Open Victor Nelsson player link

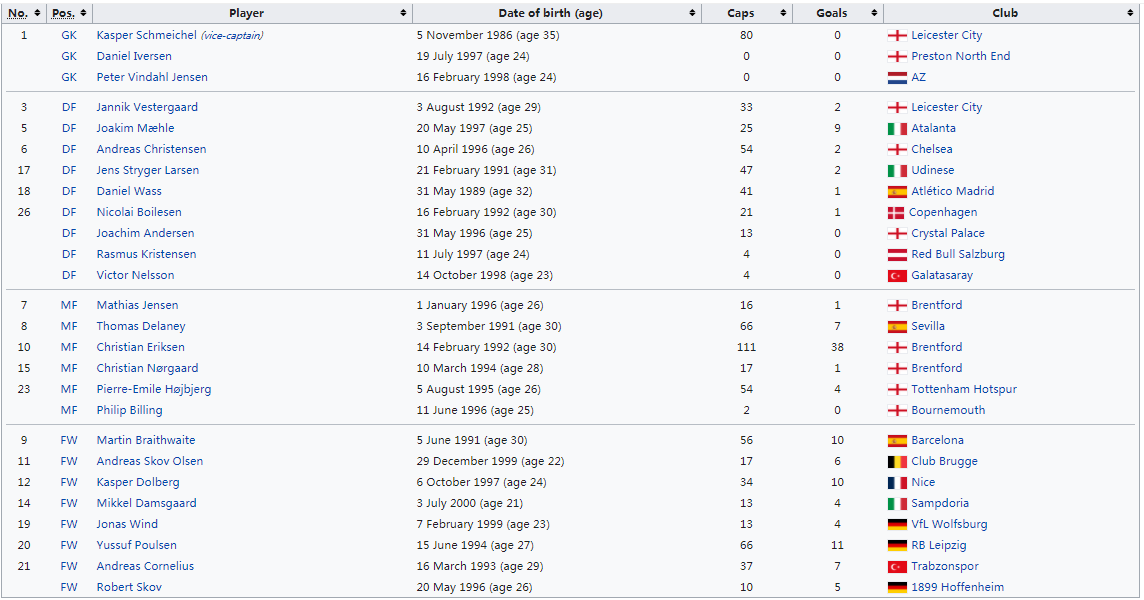click(x=136, y=275)
